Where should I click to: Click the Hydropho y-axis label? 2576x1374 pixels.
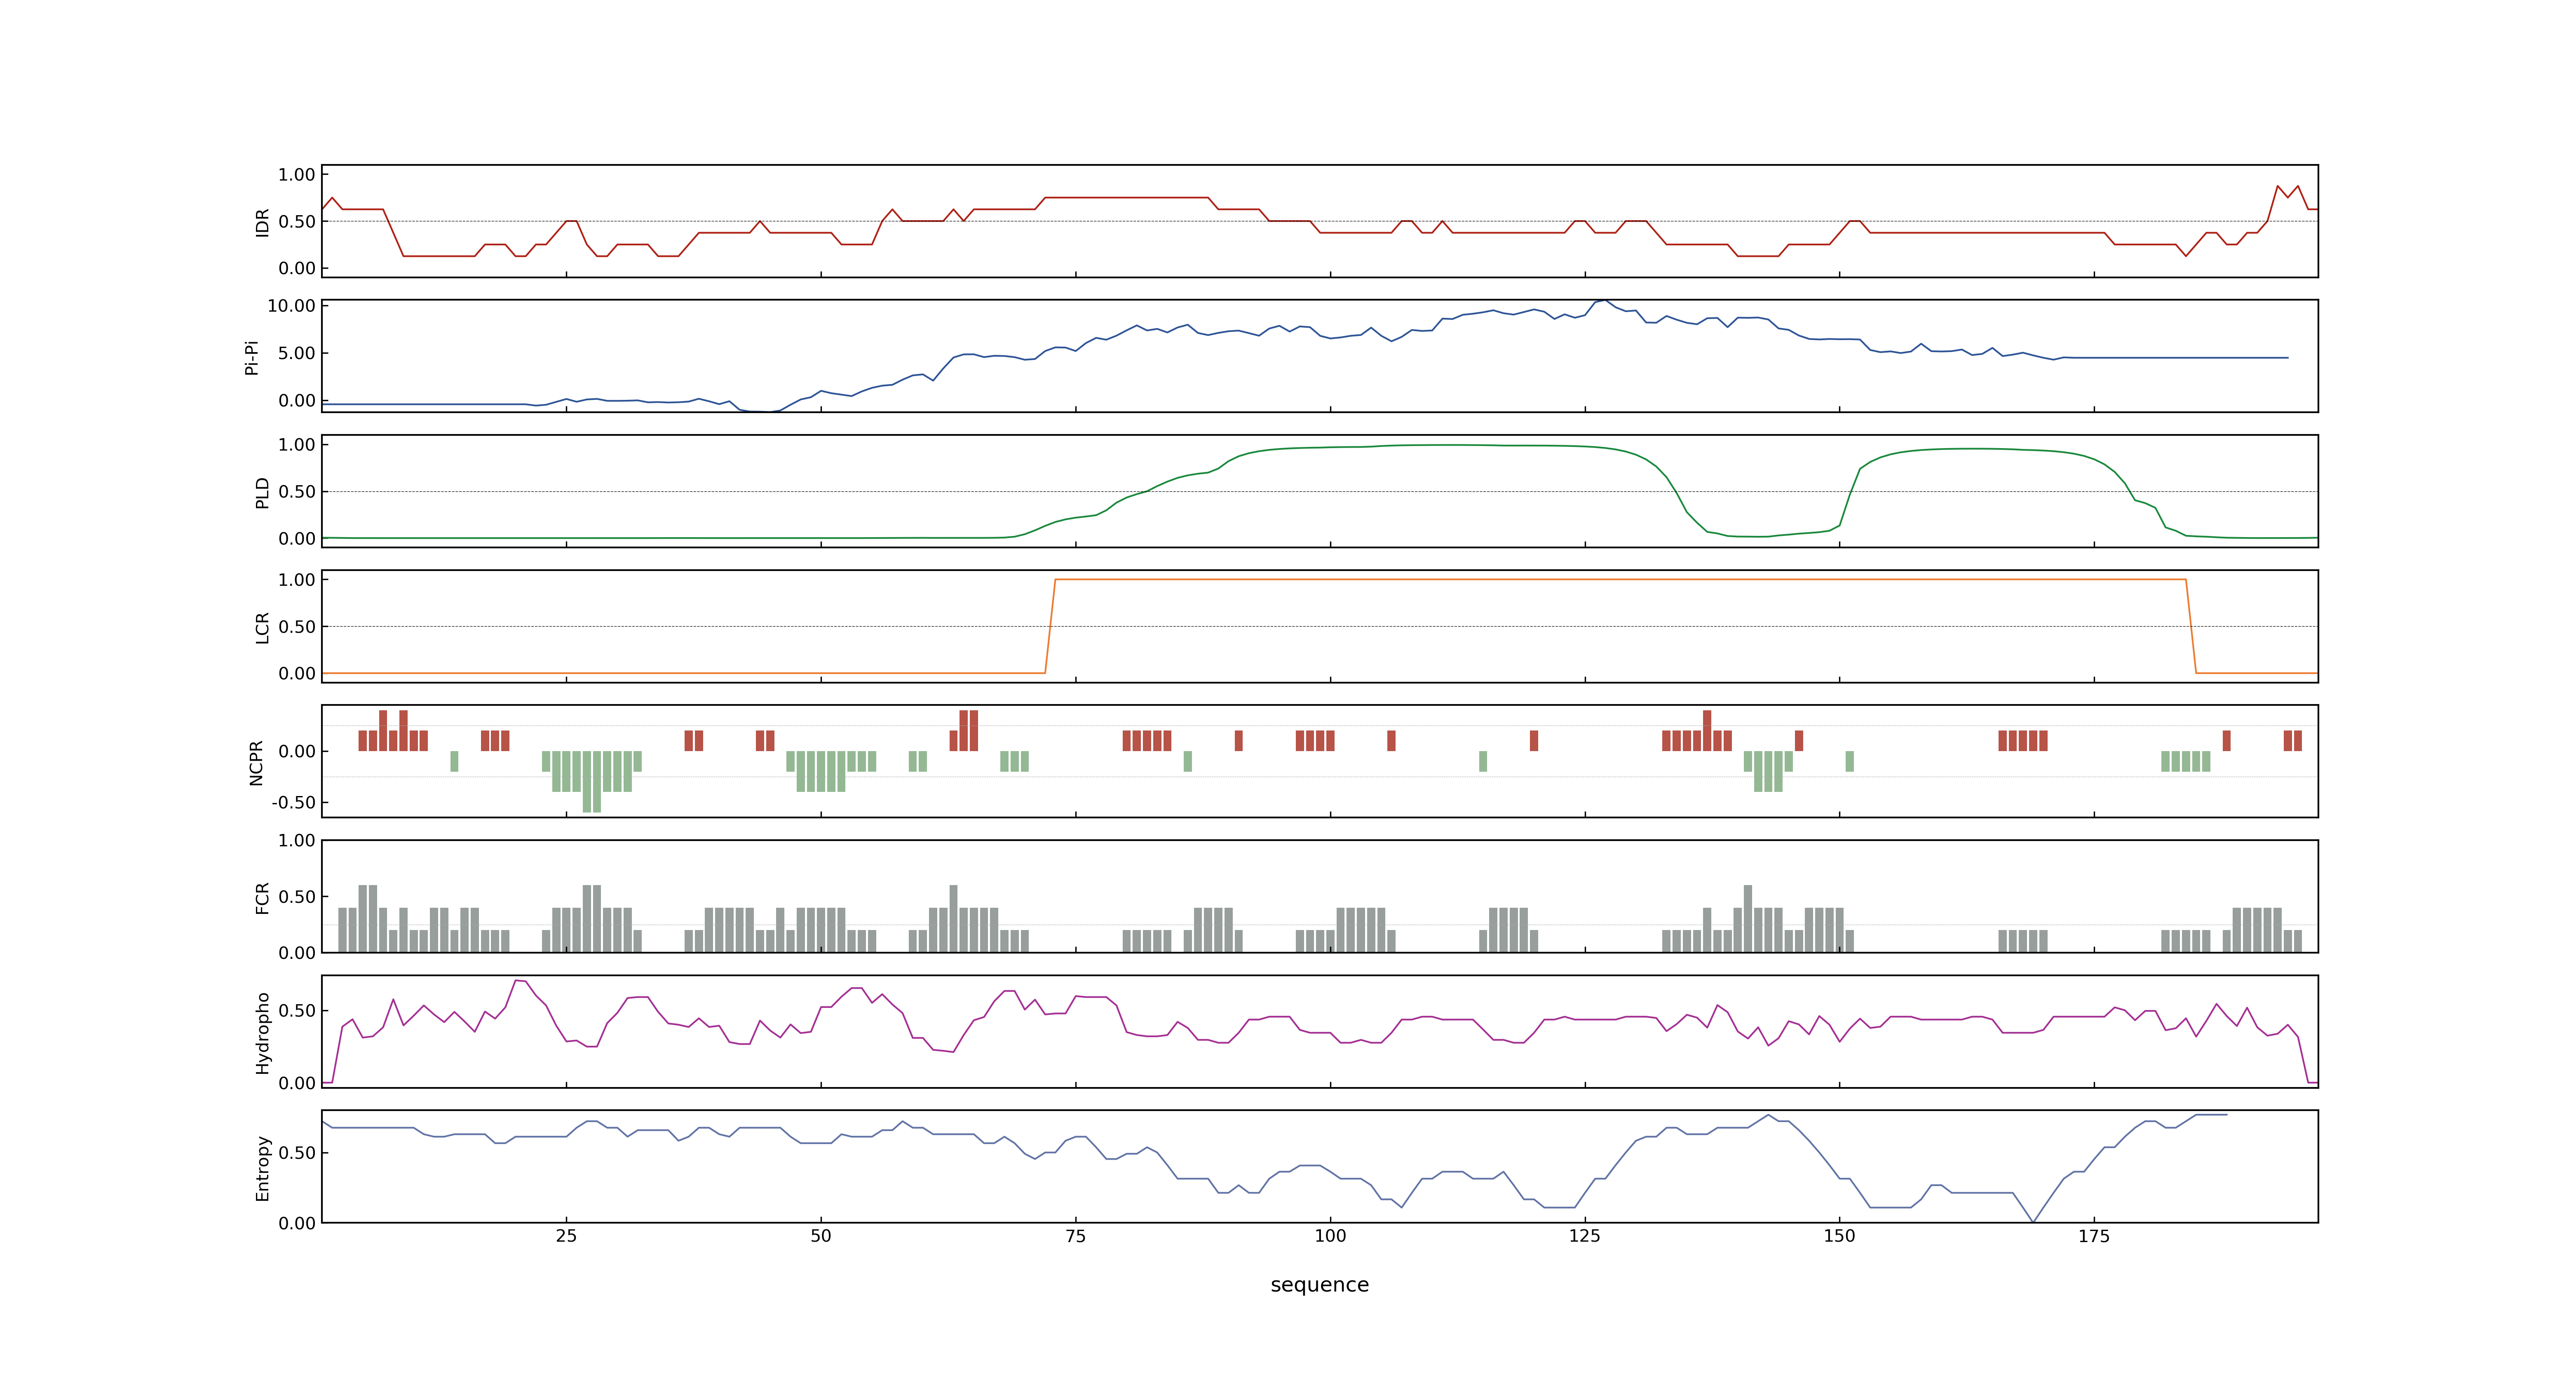coord(262,1033)
